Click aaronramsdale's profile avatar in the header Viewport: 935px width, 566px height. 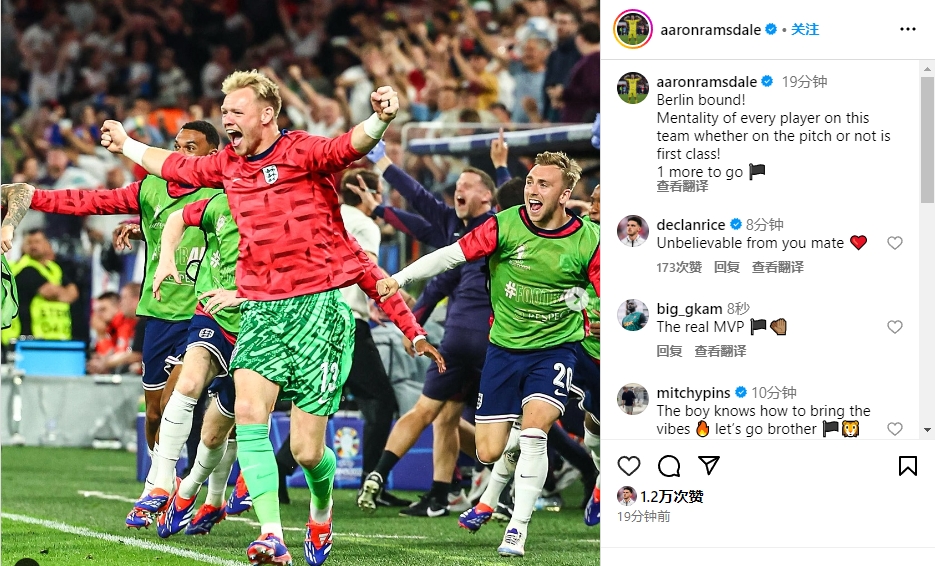pos(633,29)
